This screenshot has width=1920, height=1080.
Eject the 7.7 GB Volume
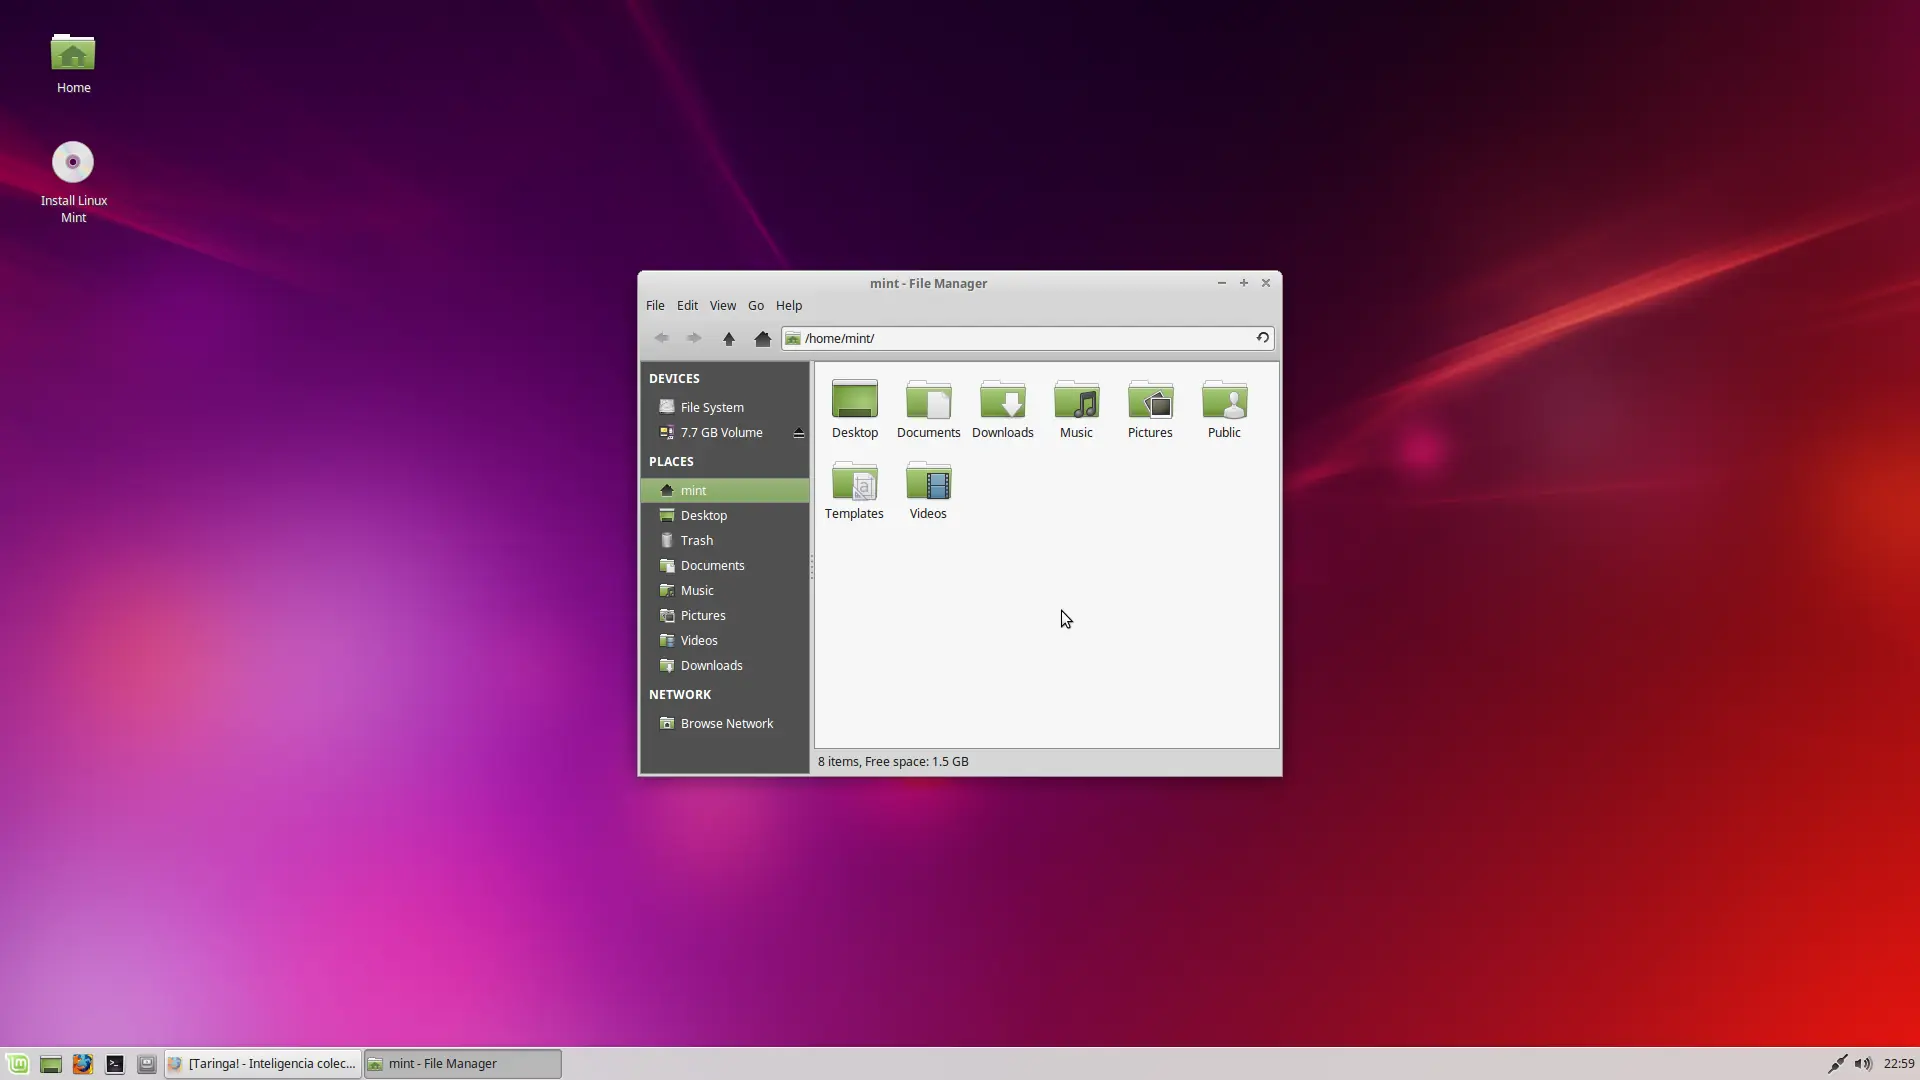[798, 433]
